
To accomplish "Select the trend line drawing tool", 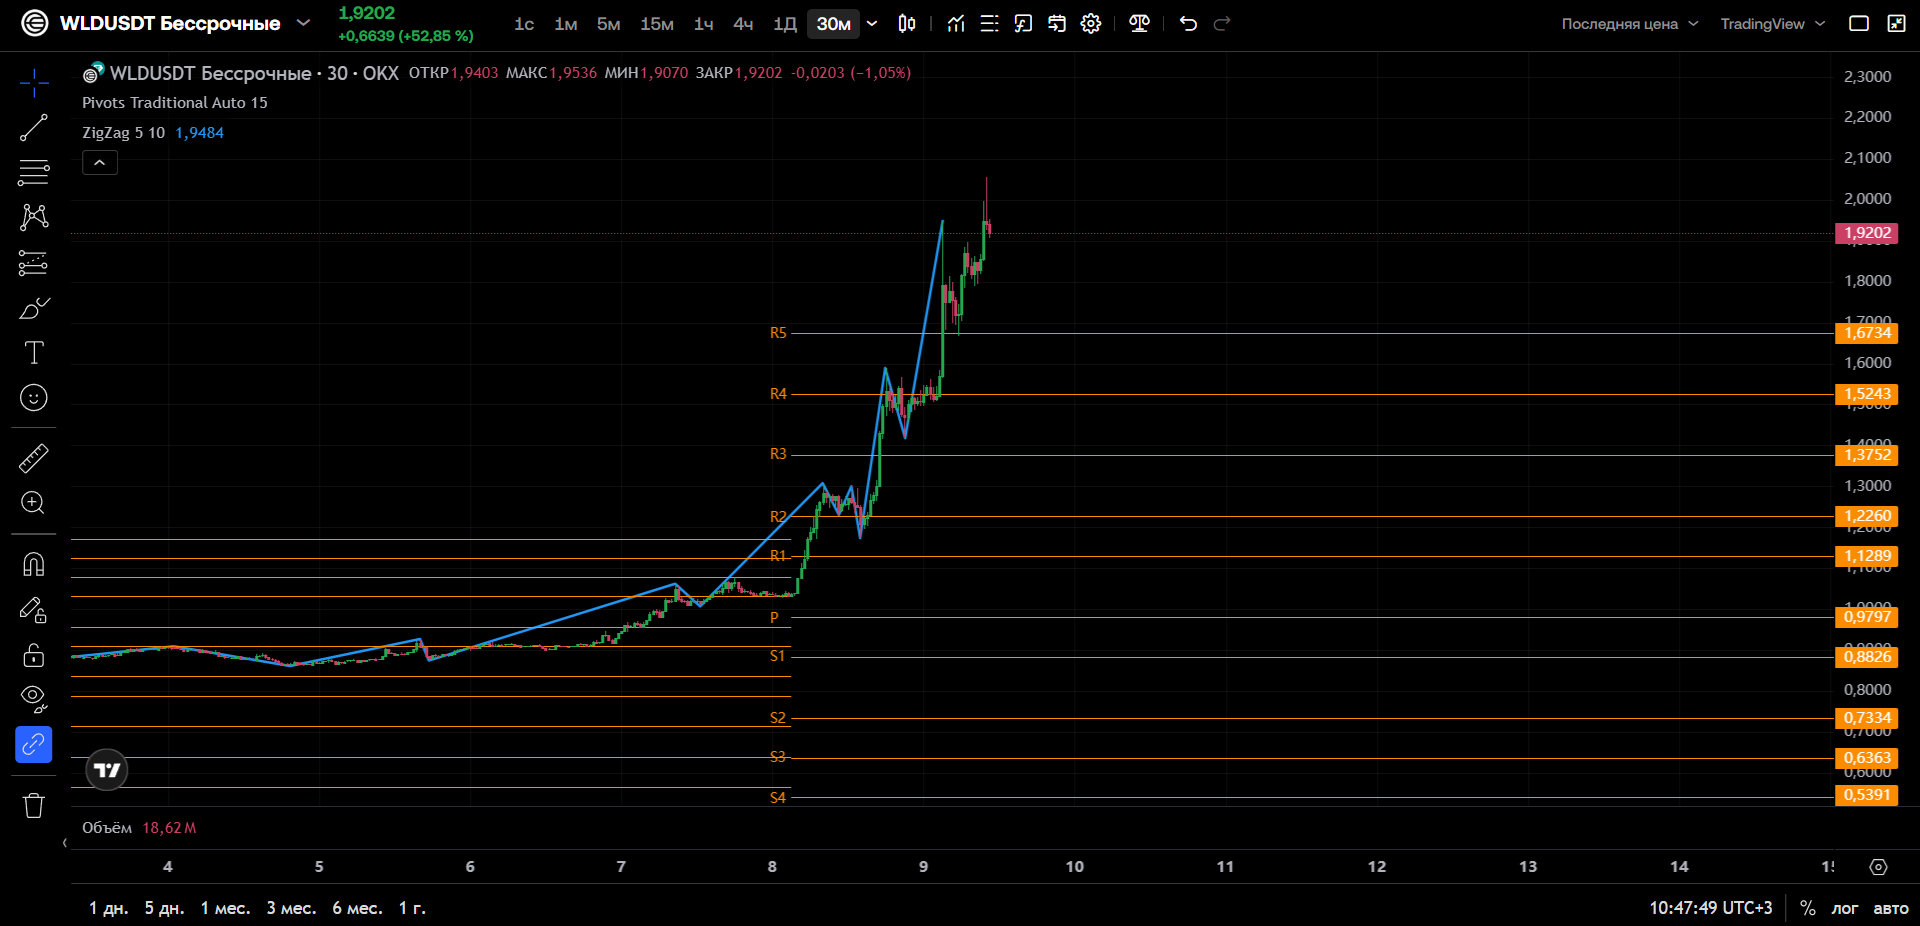I will (x=33, y=128).
